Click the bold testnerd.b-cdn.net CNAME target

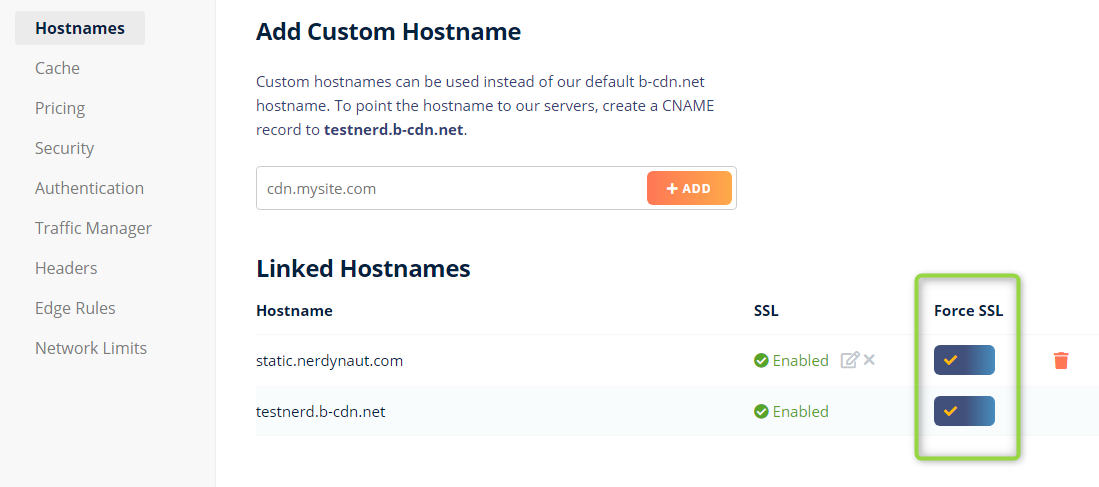[393, 130]
